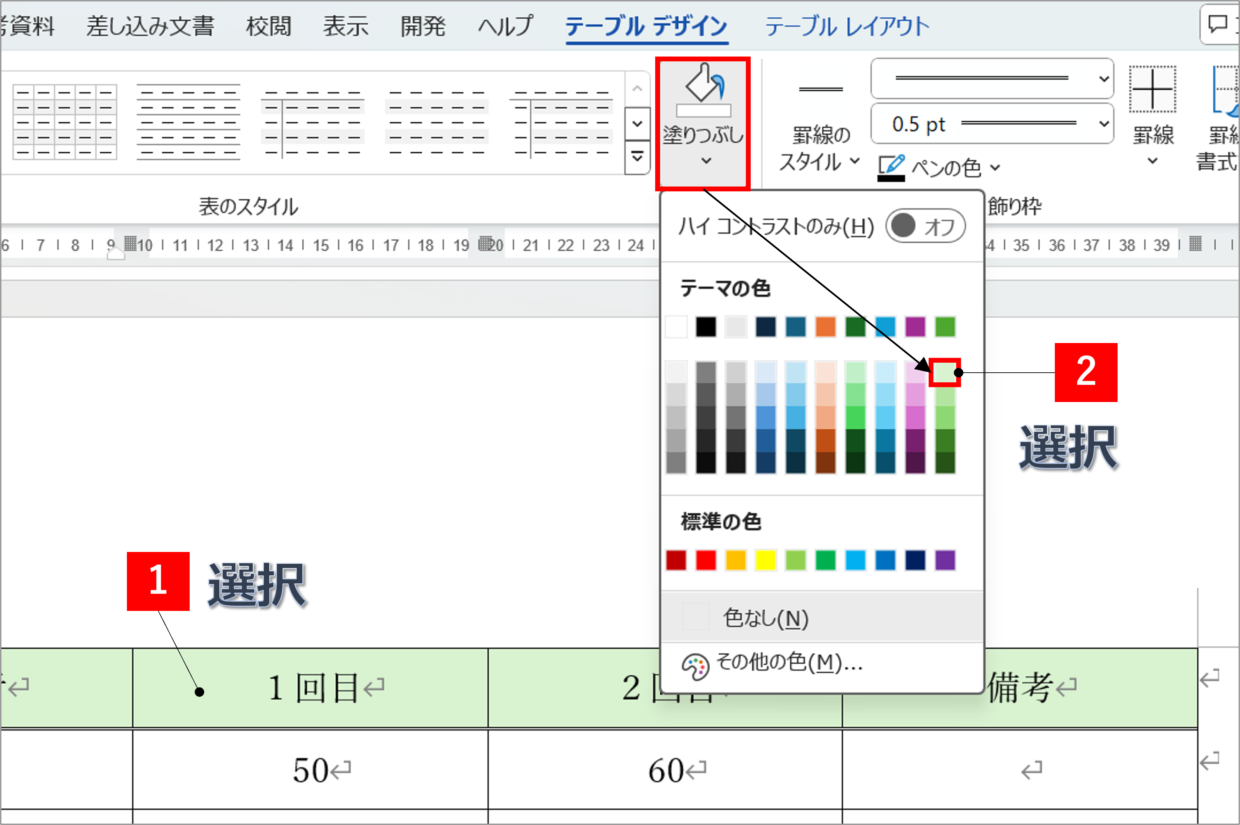Screen dimensions: 1240x825
Task: Expand the table styles gallery (more button)
Action: [x=637, y=157]
